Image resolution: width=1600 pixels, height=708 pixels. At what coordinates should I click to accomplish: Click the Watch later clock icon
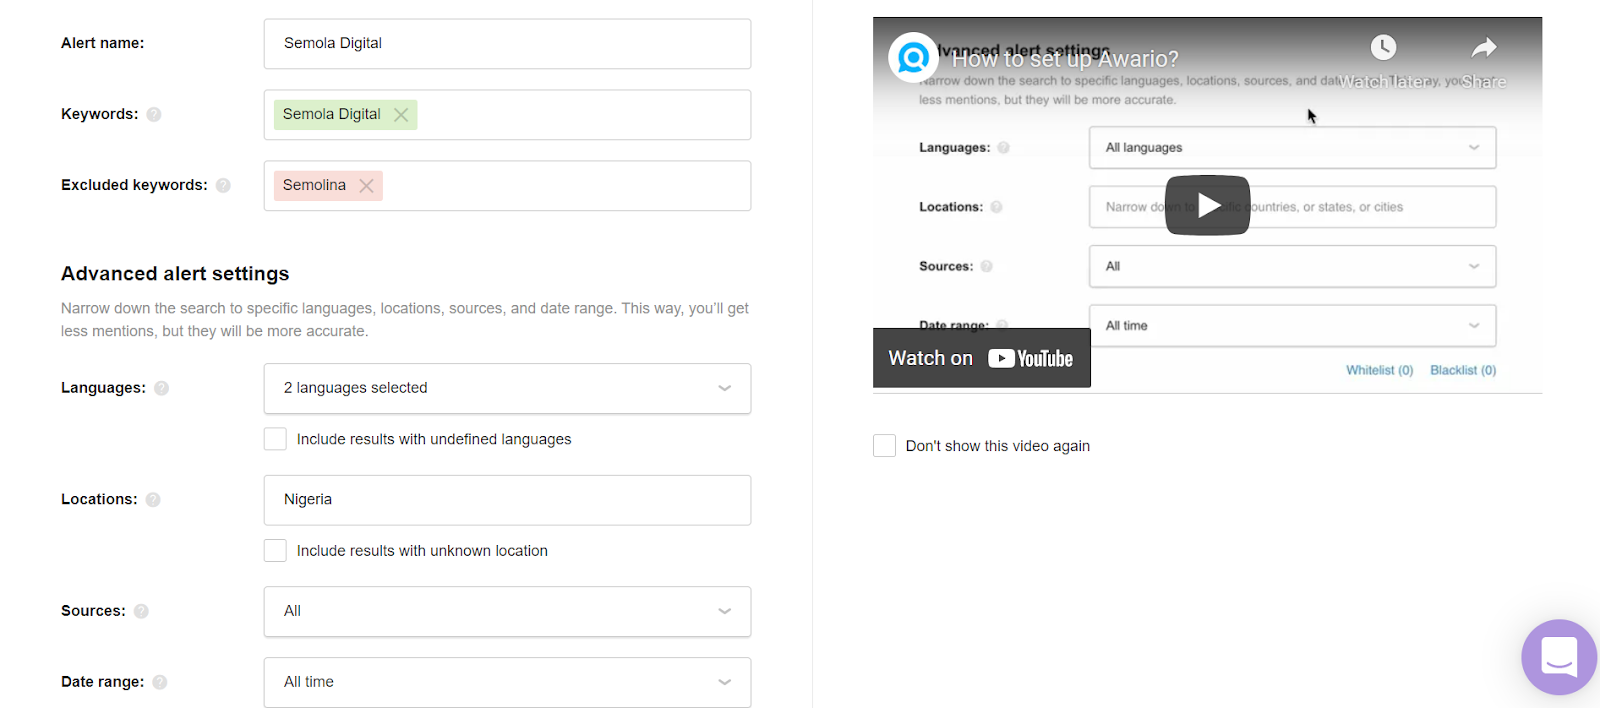click(x=1383, y=47)
